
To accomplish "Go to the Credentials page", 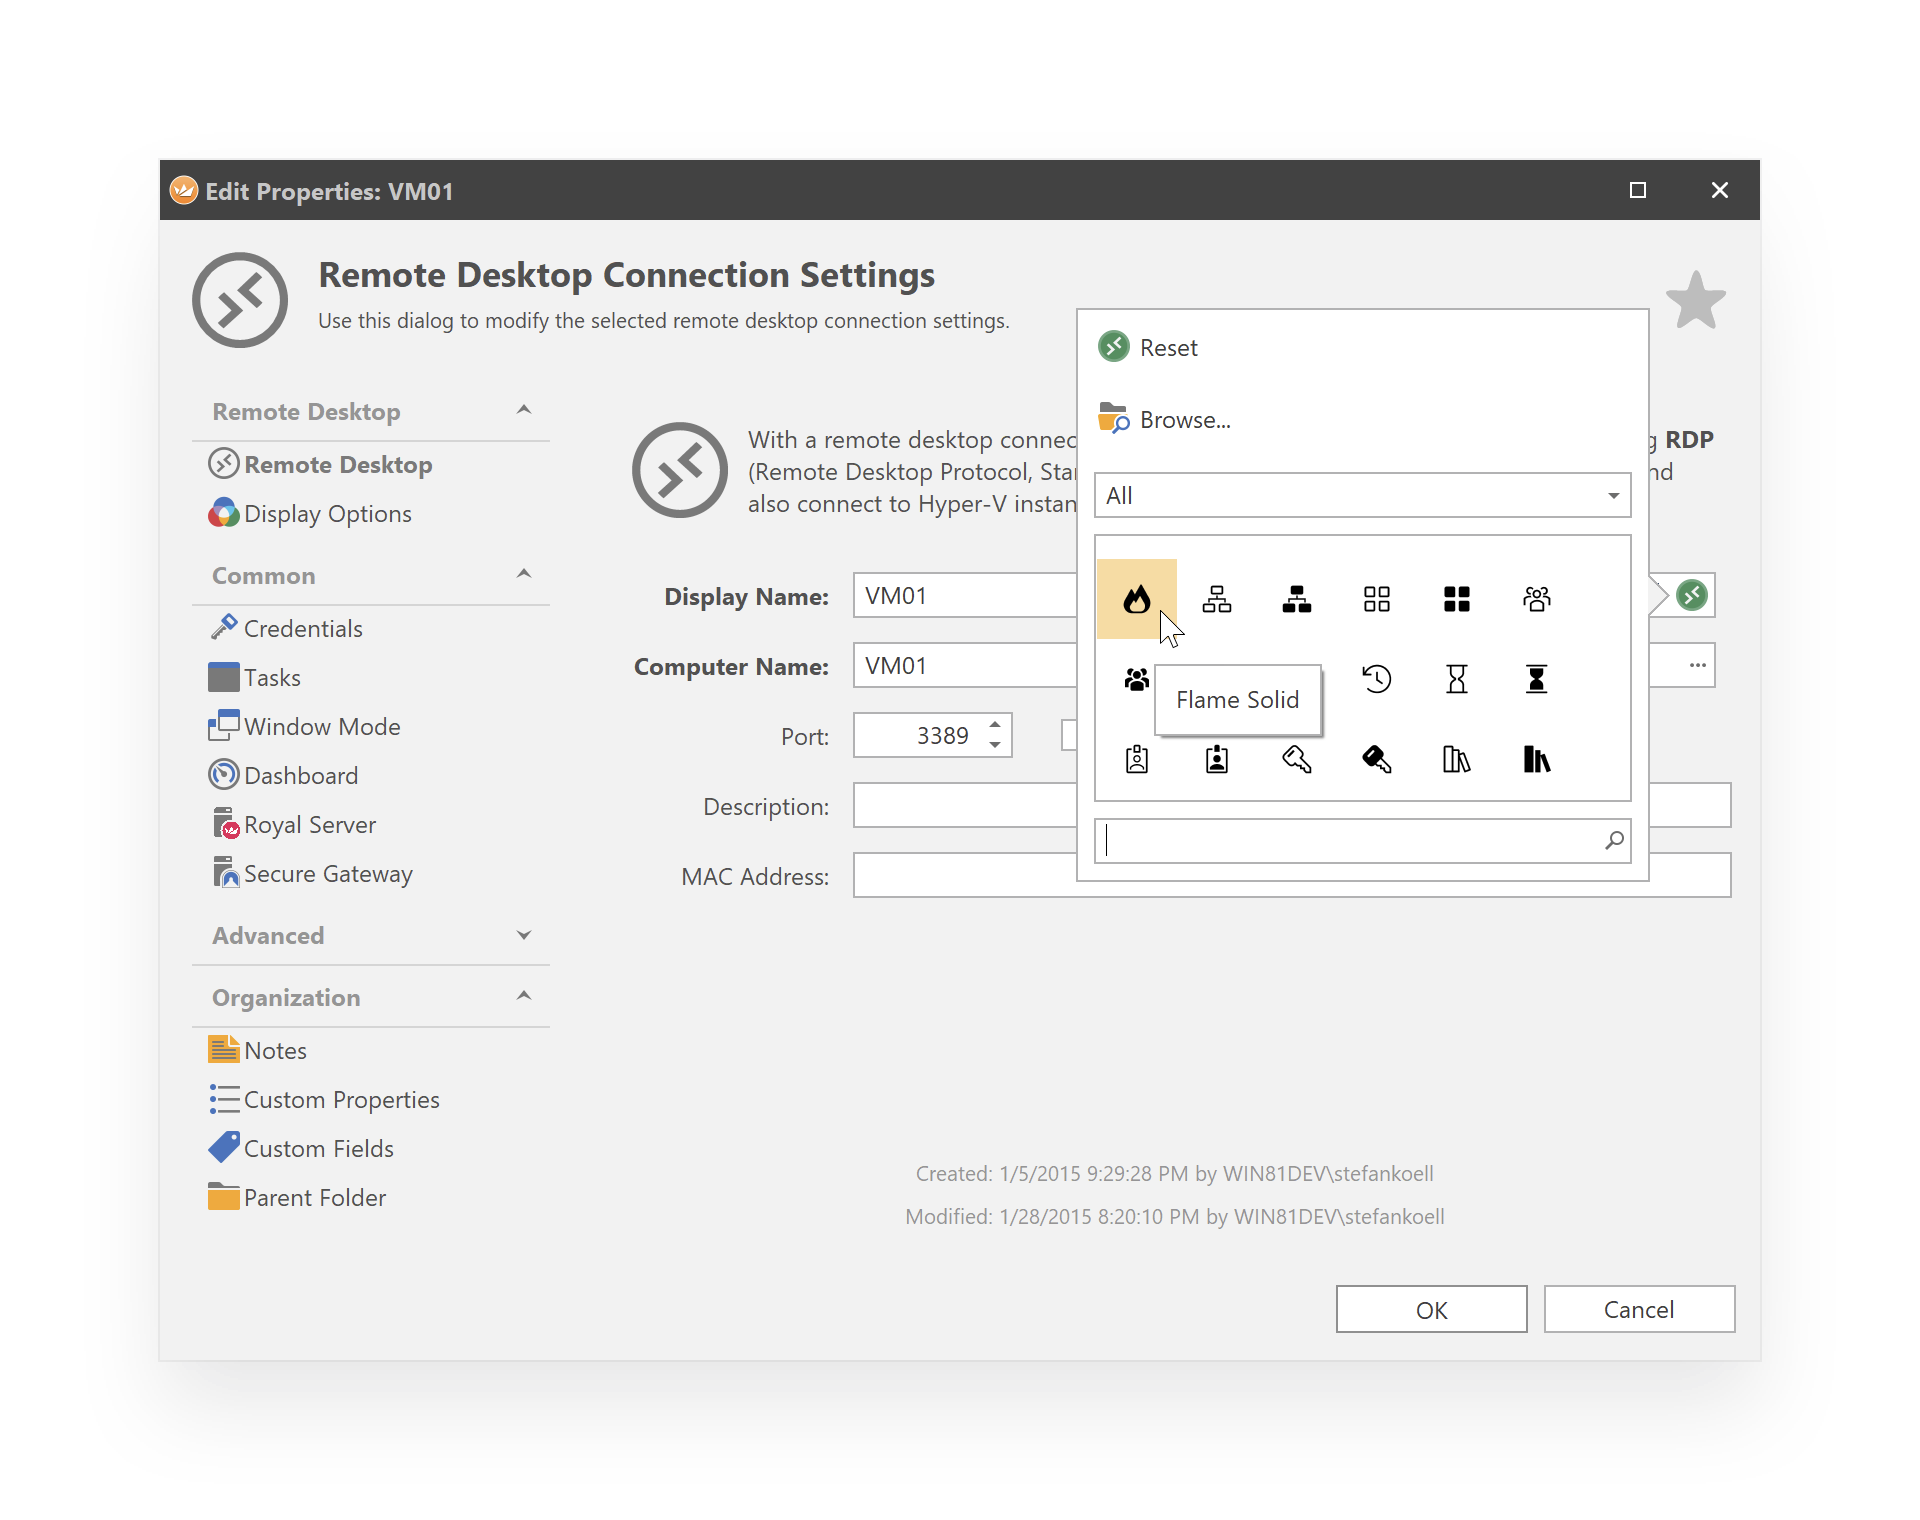I will [x=286, y=628].
